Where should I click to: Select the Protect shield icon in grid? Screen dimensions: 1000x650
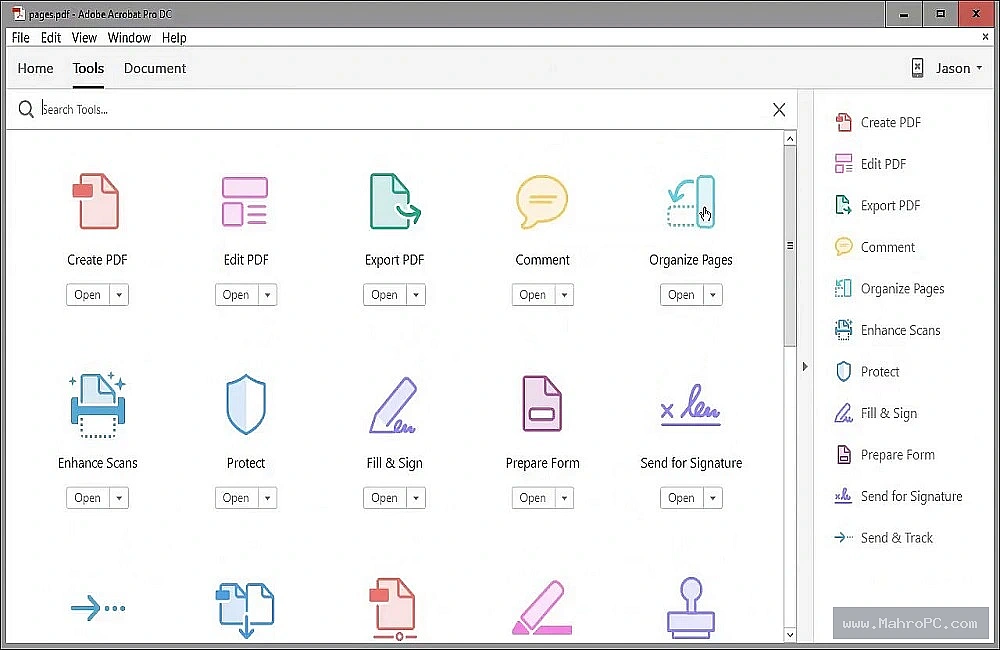pos(246,404)
